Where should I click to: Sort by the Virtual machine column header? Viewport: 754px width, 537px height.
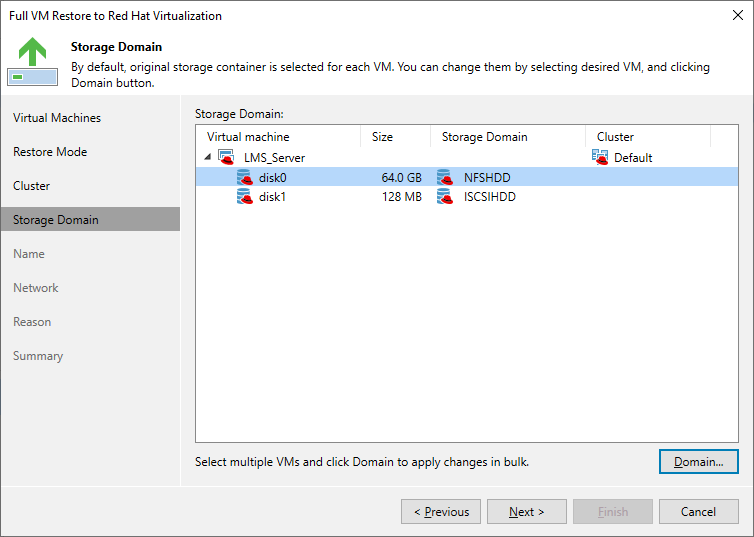coord(248,137)
